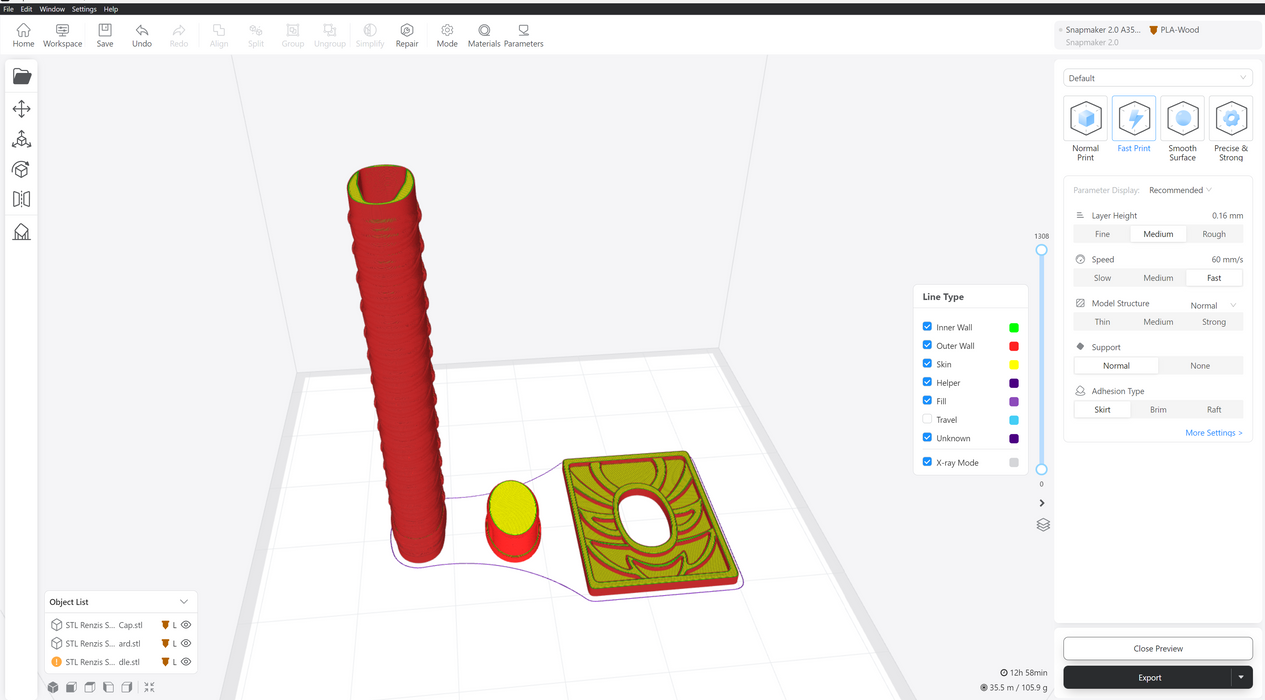Select the Move tool in left sidebar
The width and height of the screenshot is (1265, 700).
21,109
